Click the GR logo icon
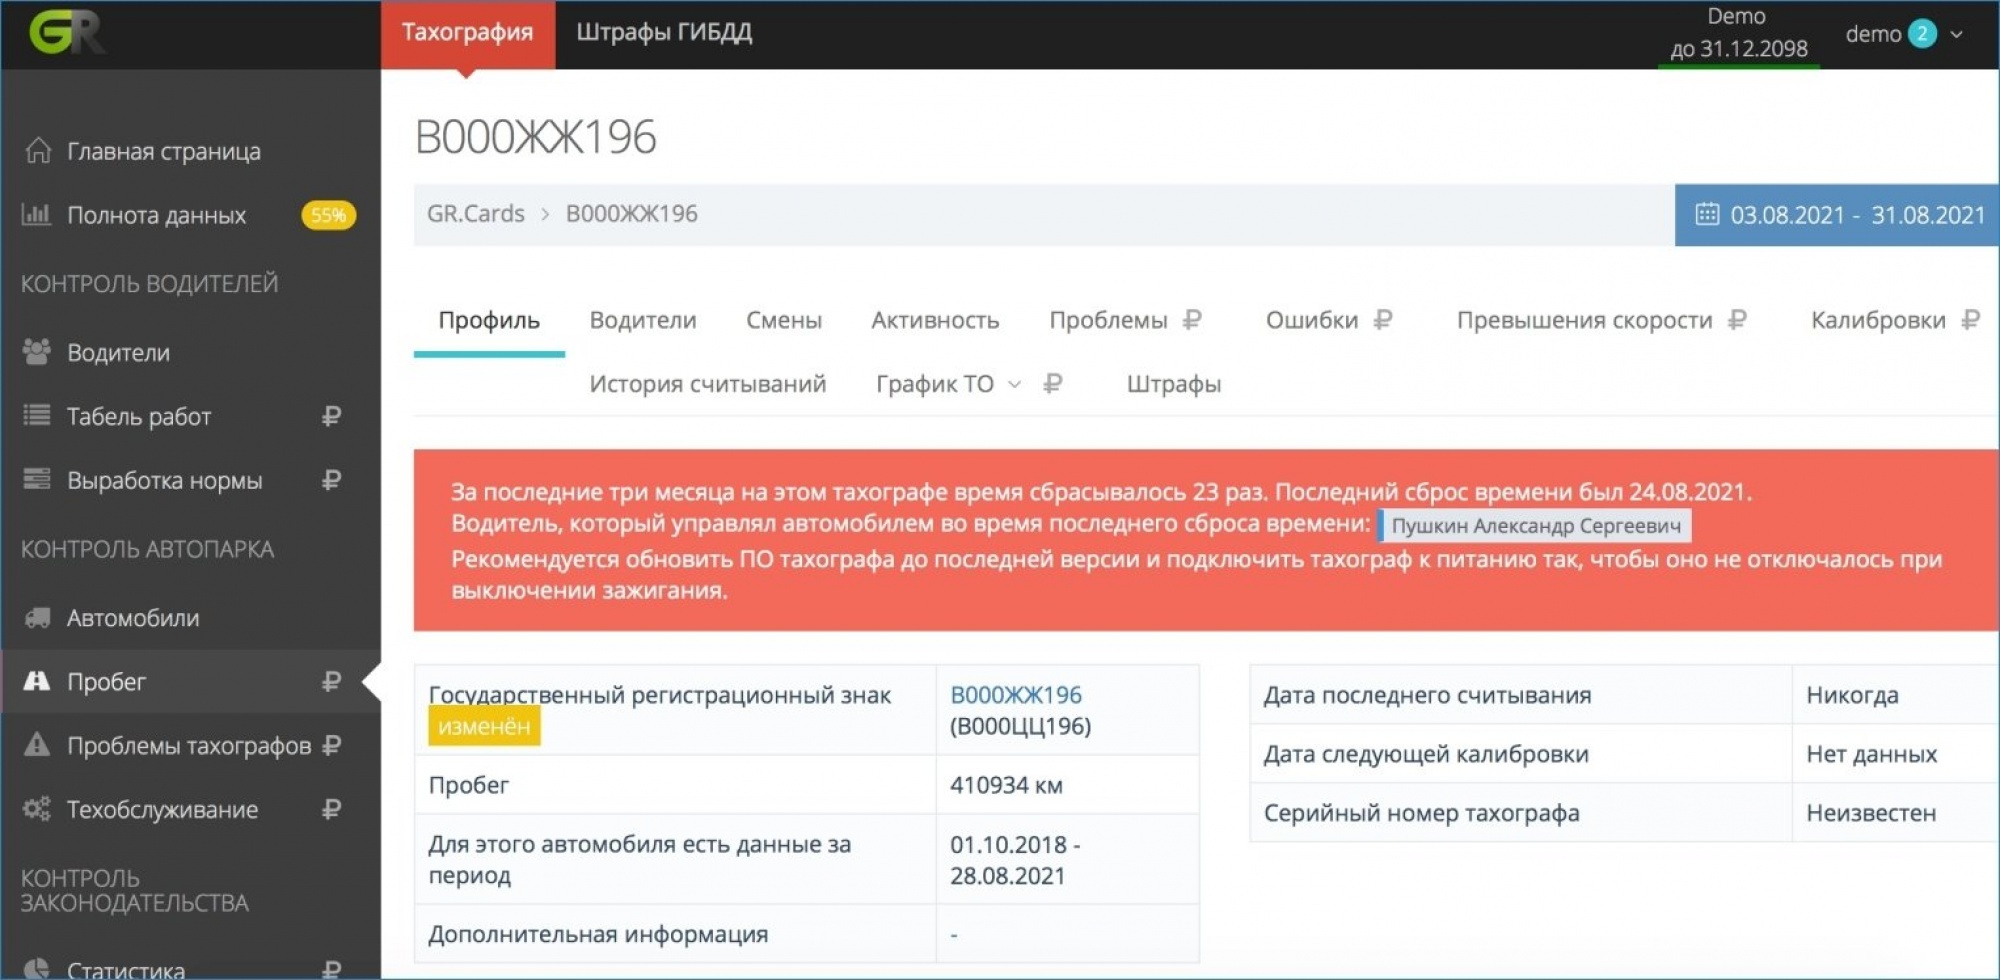The image size is (2000, 980). (66, 33)
